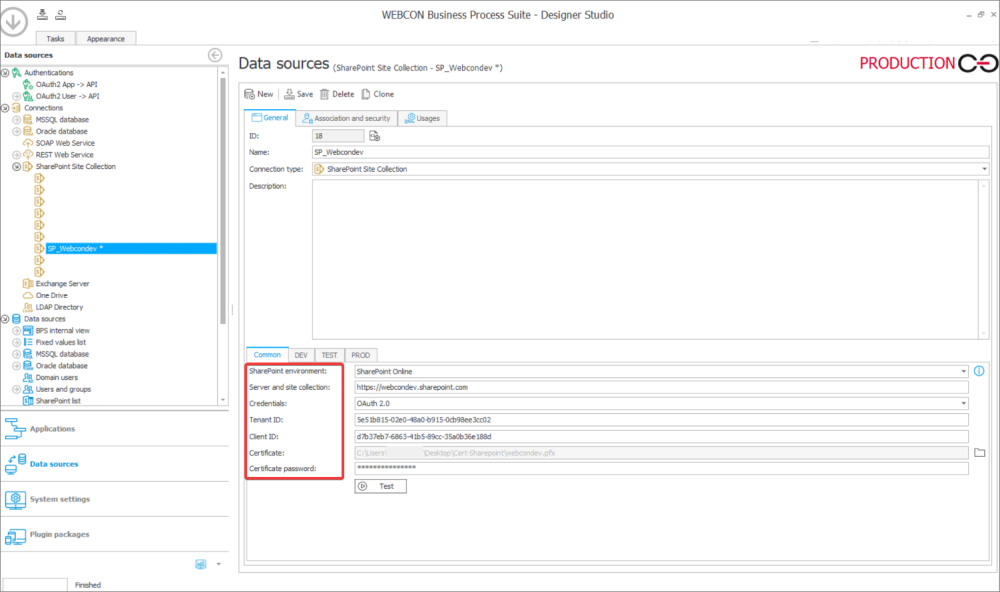Collapse the SharePoint Site Collection tree node
The image size is (1000, 592).
point(17,167)
